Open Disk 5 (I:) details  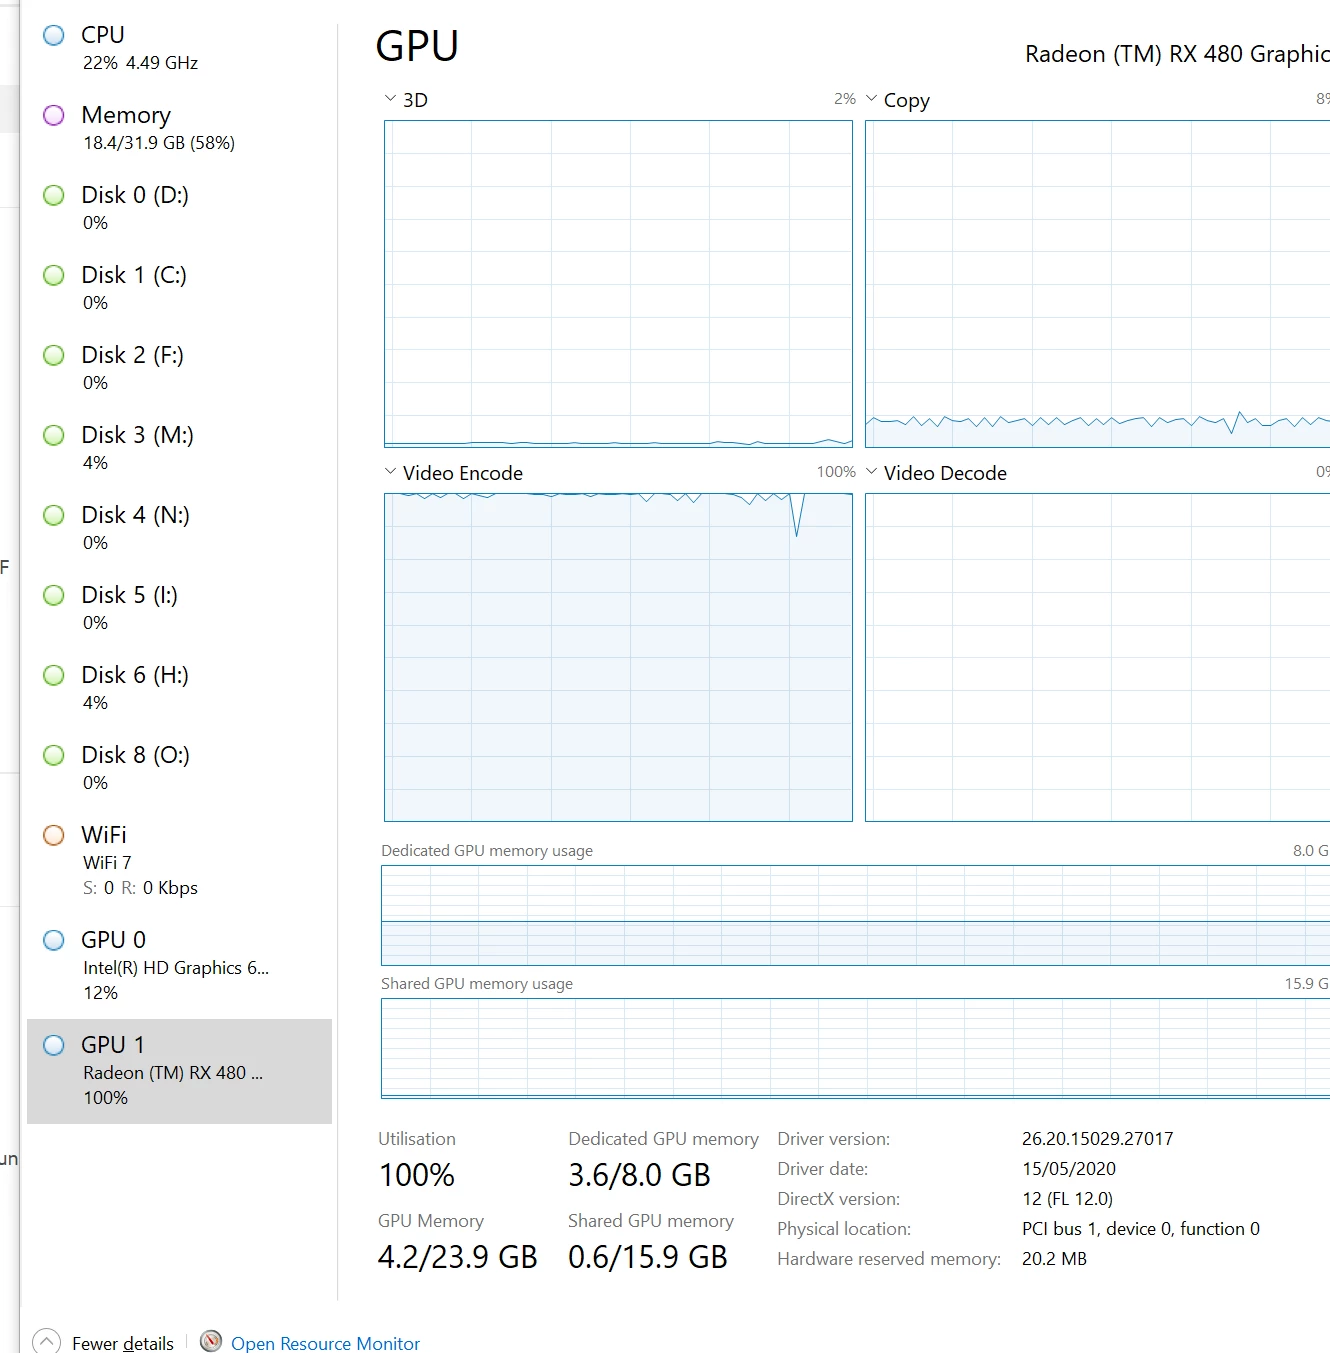point(180,608)
